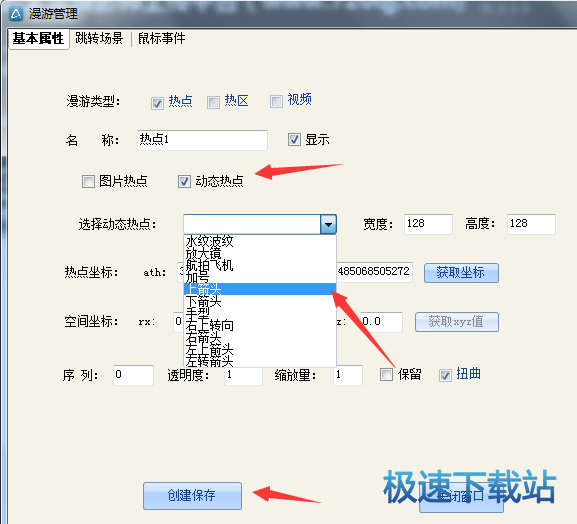Enable the 视频 checkbox
Screen dimensions: 577x524
[x=276, y=101]
